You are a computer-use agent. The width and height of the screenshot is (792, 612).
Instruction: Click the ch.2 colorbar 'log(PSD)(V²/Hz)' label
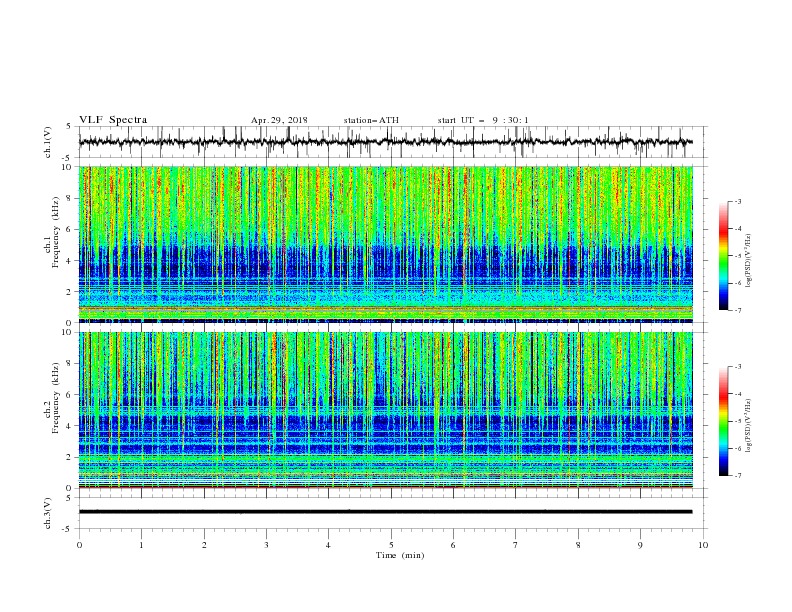coord(749,425)
